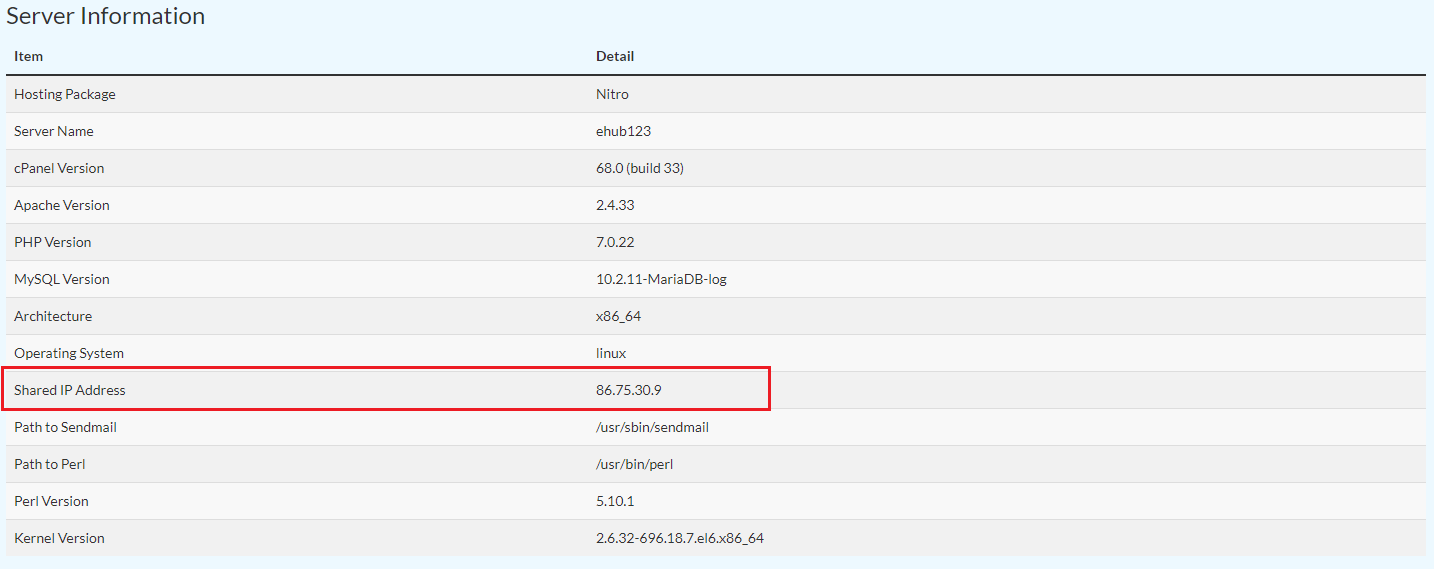Click the 86.75.30.9 IP address

(x=629, y=390)
